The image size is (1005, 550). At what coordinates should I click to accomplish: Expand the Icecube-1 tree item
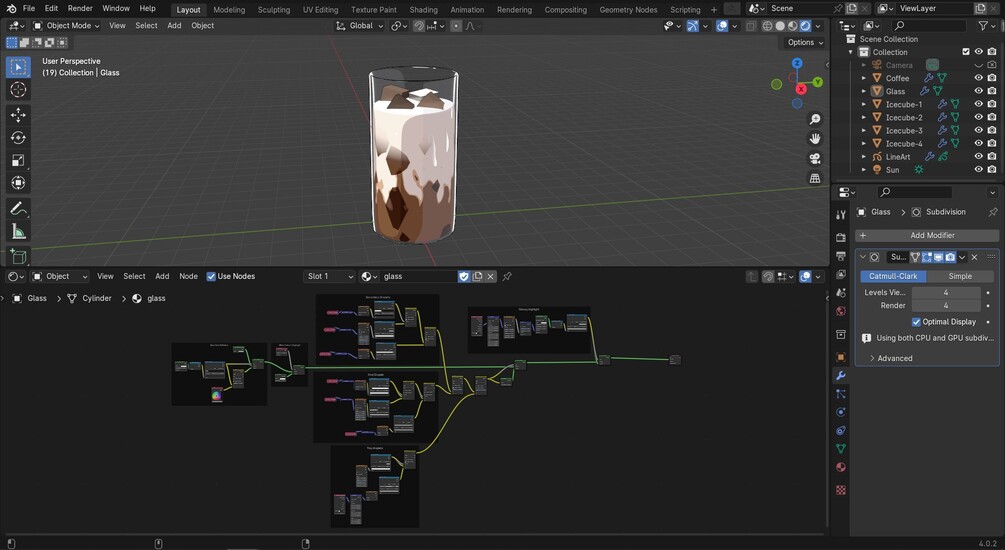[x=864, y=104]
